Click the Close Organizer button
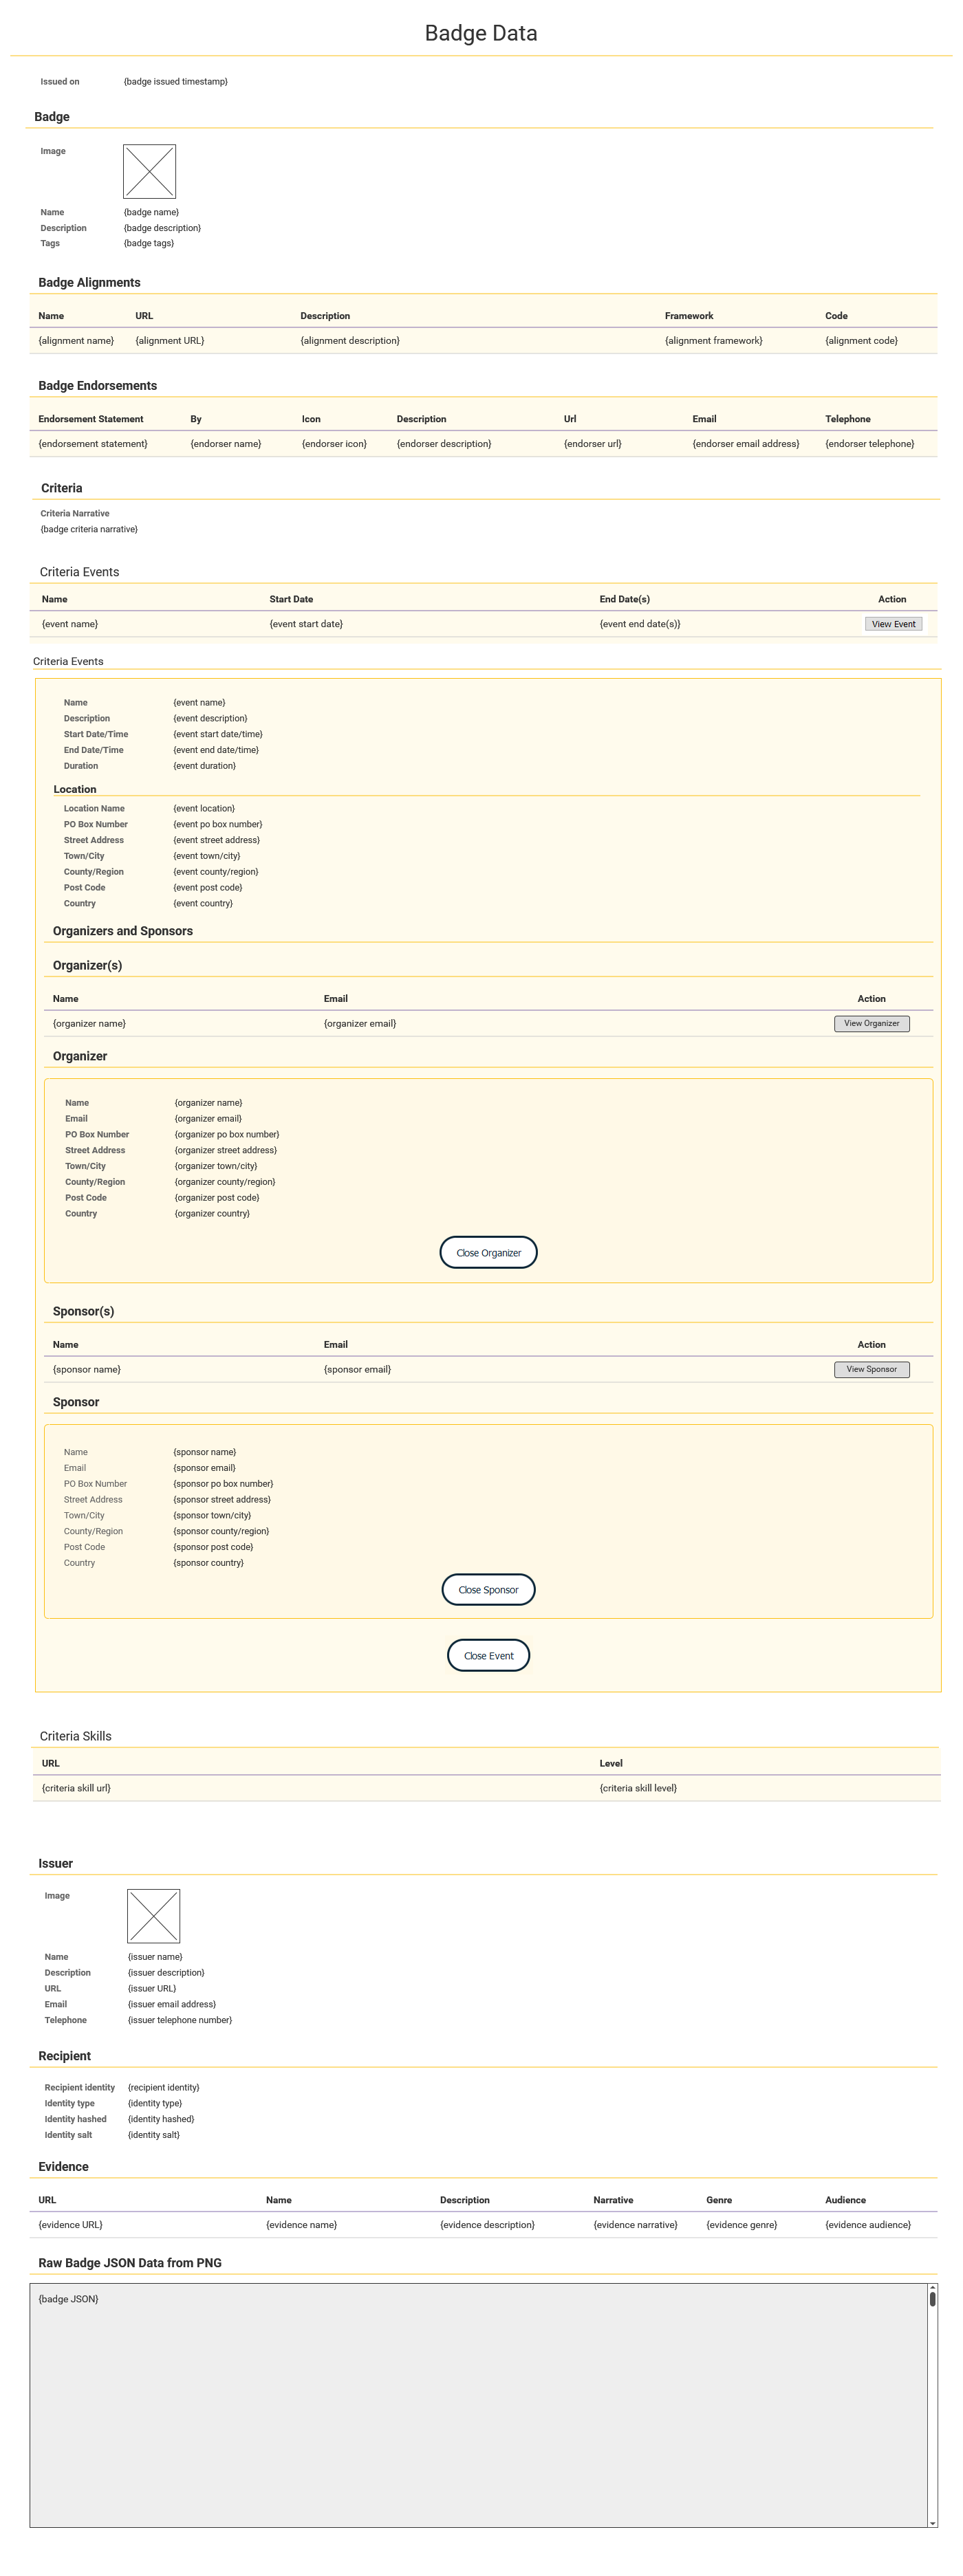Viewport: 963px width, 2576px height. pos(488,1253)
